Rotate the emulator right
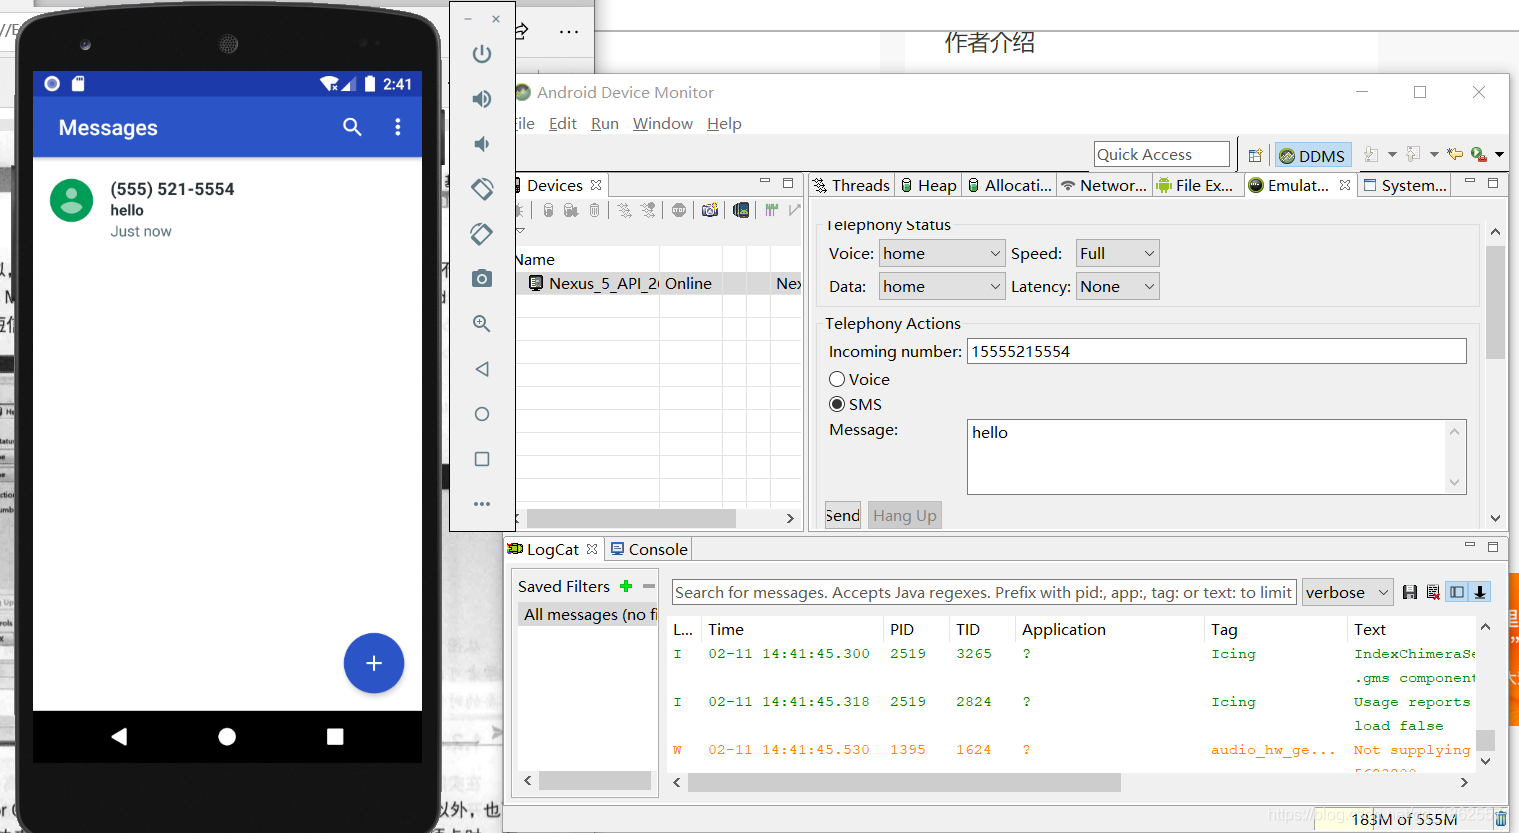The image size is (1519, 833). (x=482, y=234)
